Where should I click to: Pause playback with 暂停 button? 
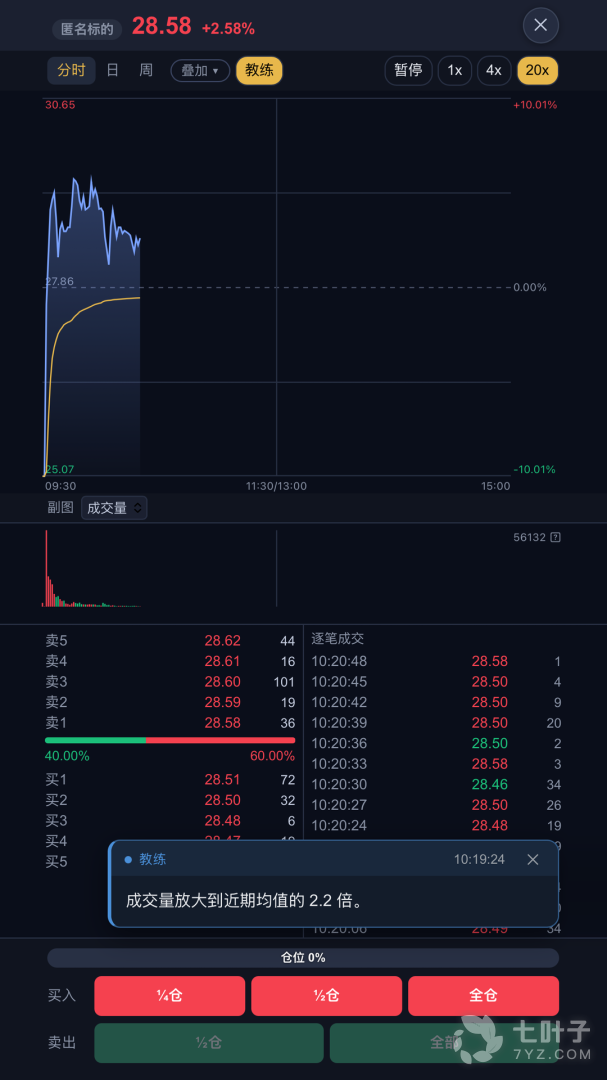(408, 70)
